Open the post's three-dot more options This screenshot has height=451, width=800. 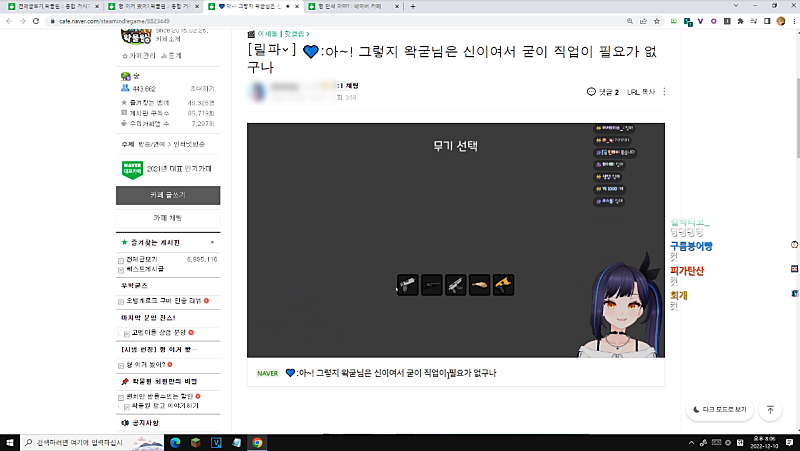[x=664, y=92]
